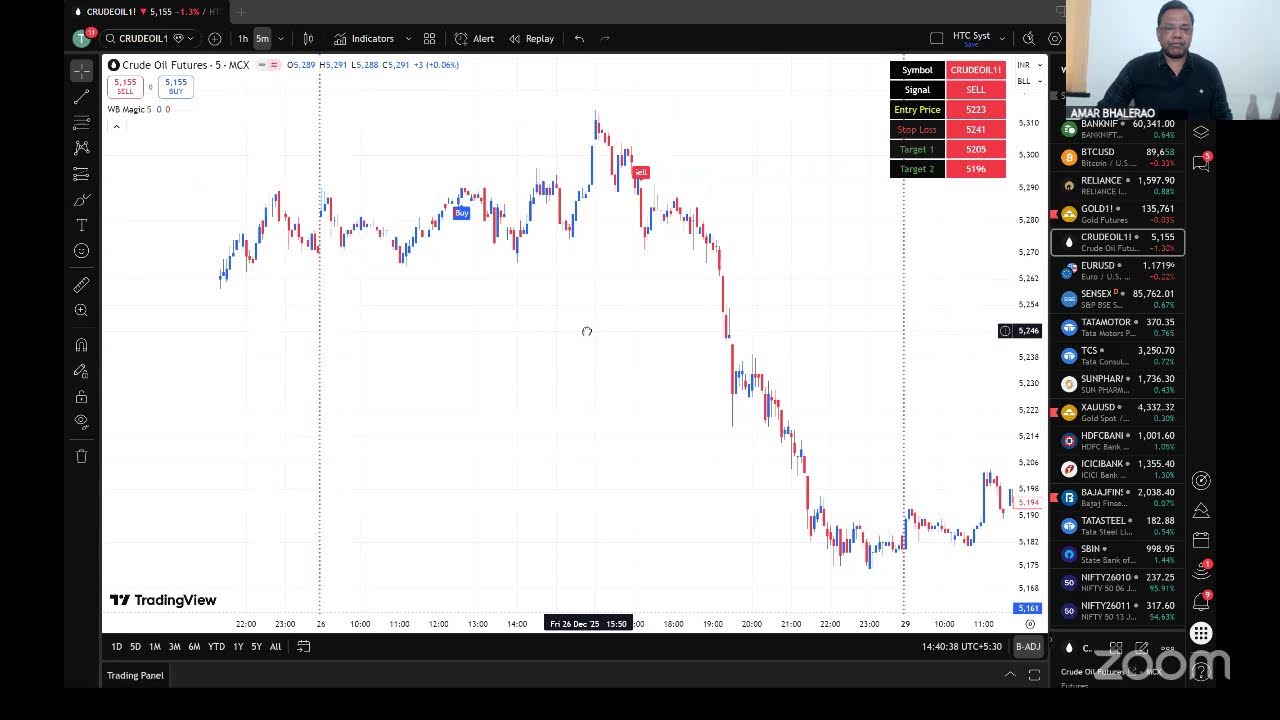The width and height of the screenshot is (1280, 720).
Task: Open timezone menu at 14:40:38 UTC+5:30
Action: [x=964, y=647]
